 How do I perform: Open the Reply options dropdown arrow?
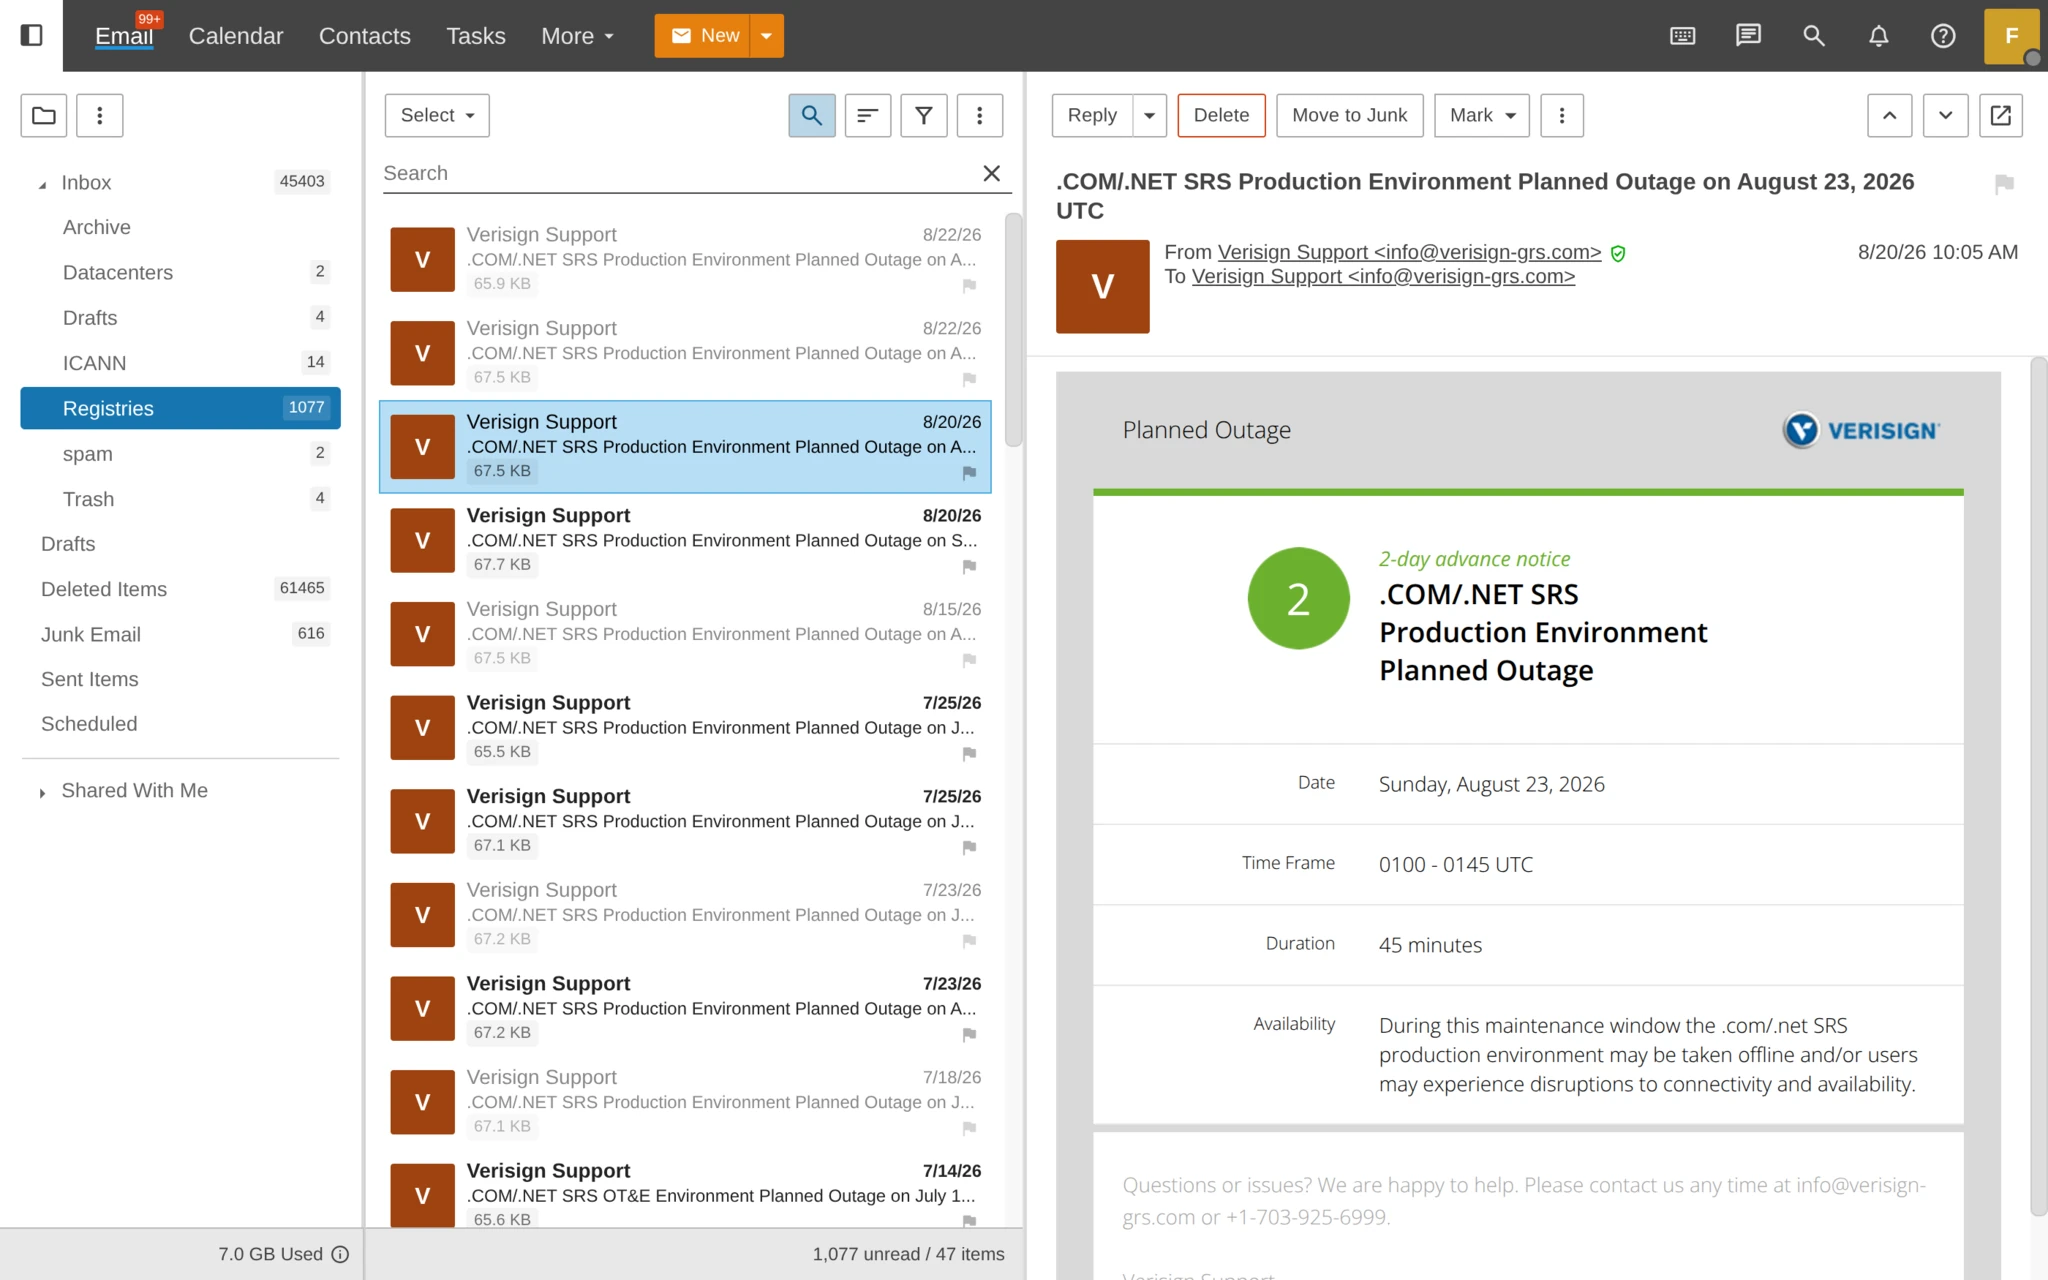point(1150,115)
